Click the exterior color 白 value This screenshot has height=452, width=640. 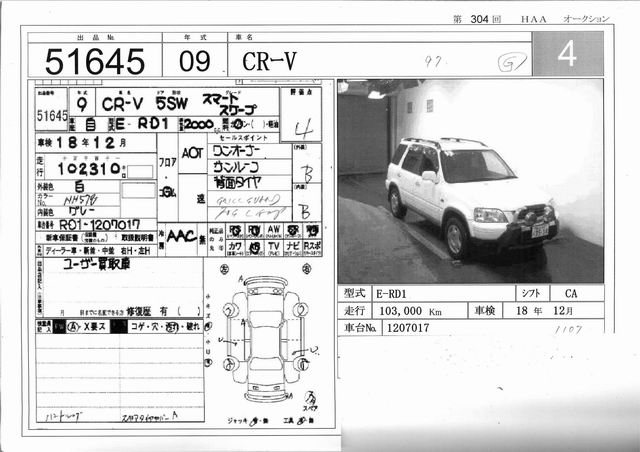coord(80,187)
